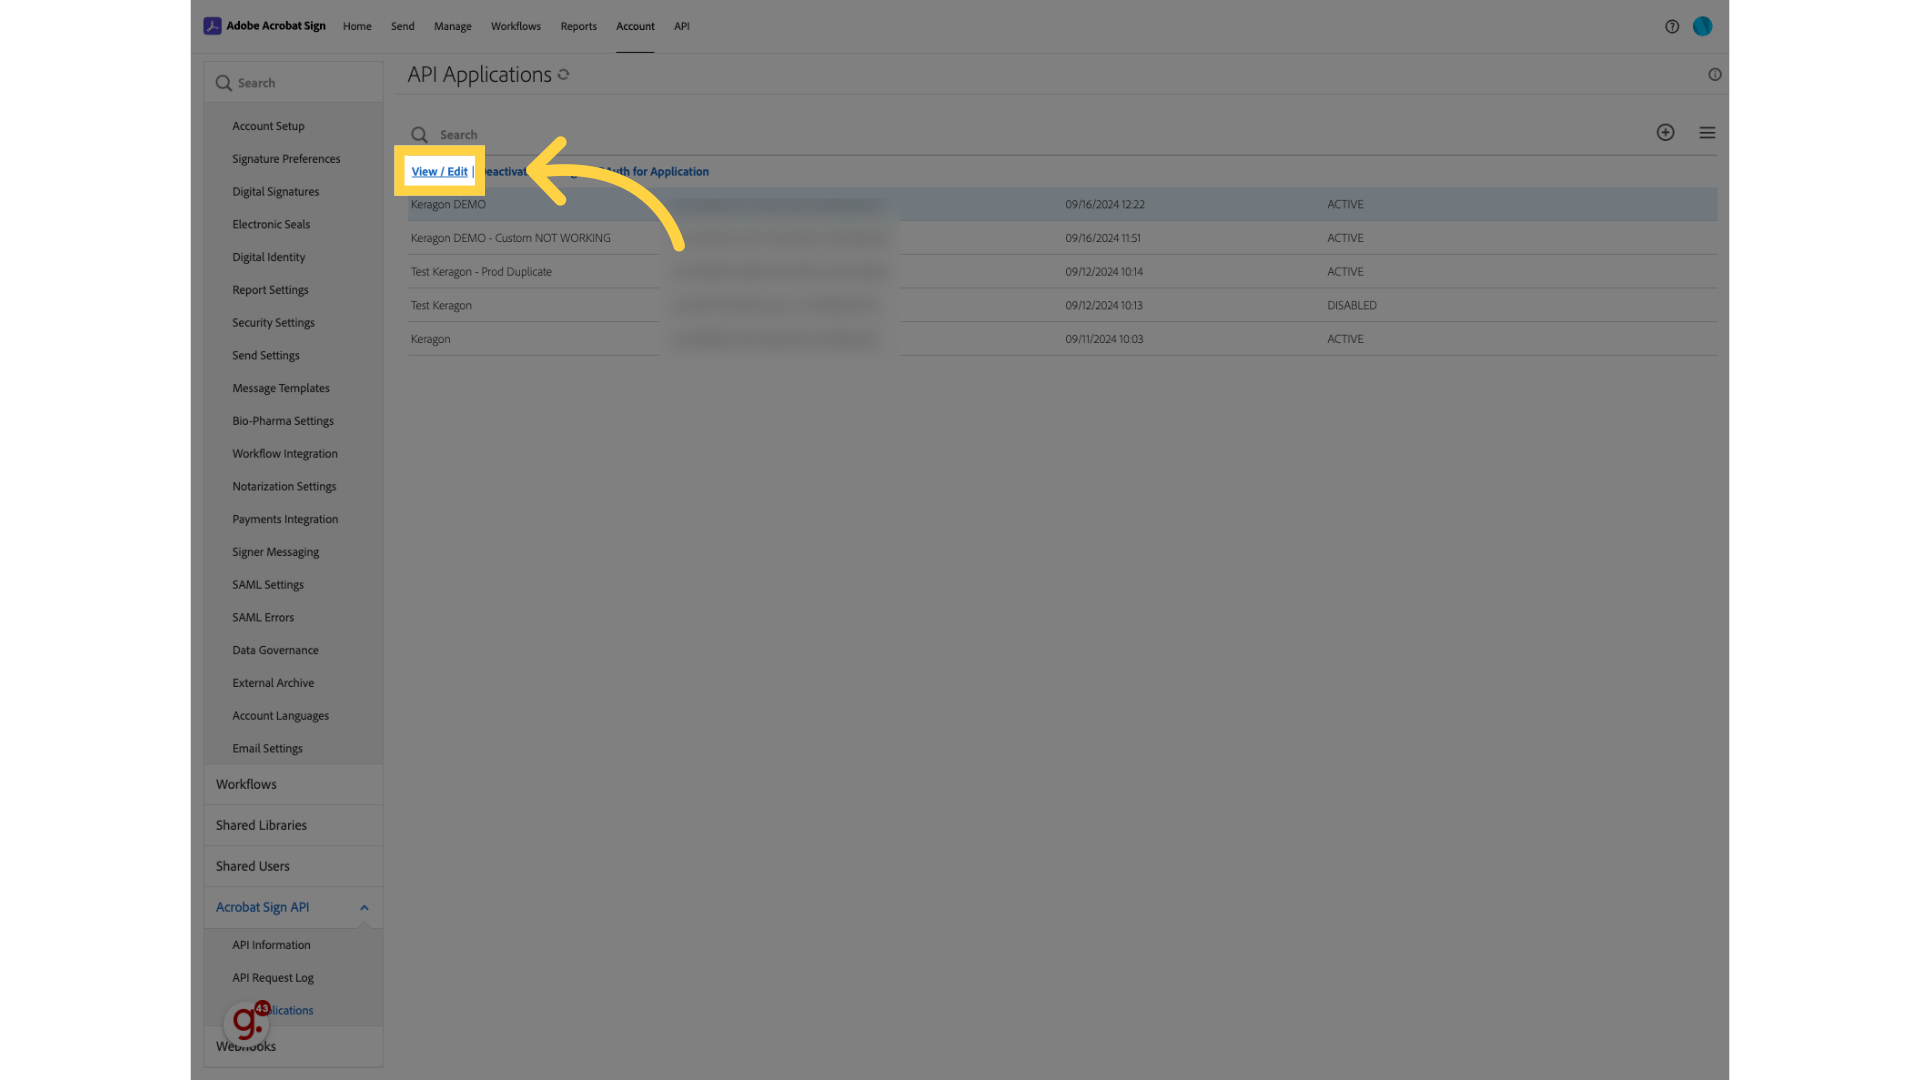Open SAML Settings

click(x=268, y=585)
